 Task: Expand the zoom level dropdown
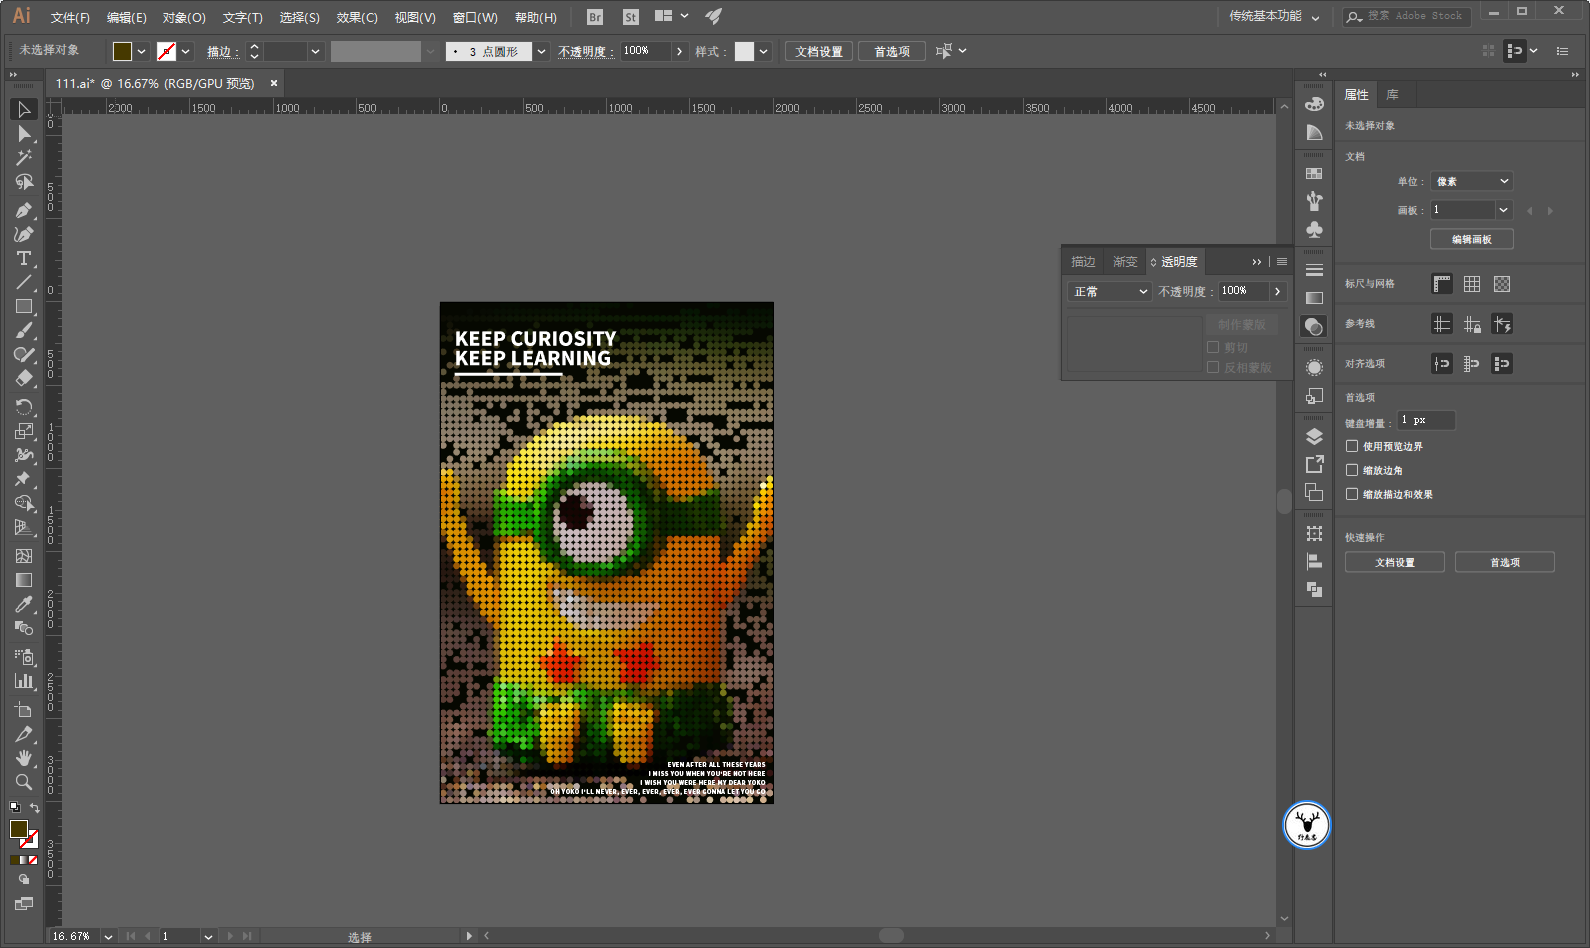tap(108, 937)
